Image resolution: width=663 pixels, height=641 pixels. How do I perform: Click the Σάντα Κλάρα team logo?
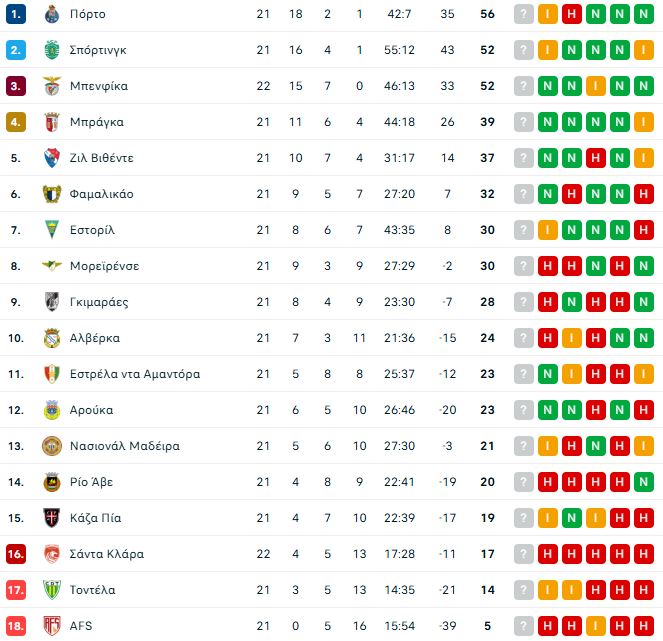[x=52, y=554]
